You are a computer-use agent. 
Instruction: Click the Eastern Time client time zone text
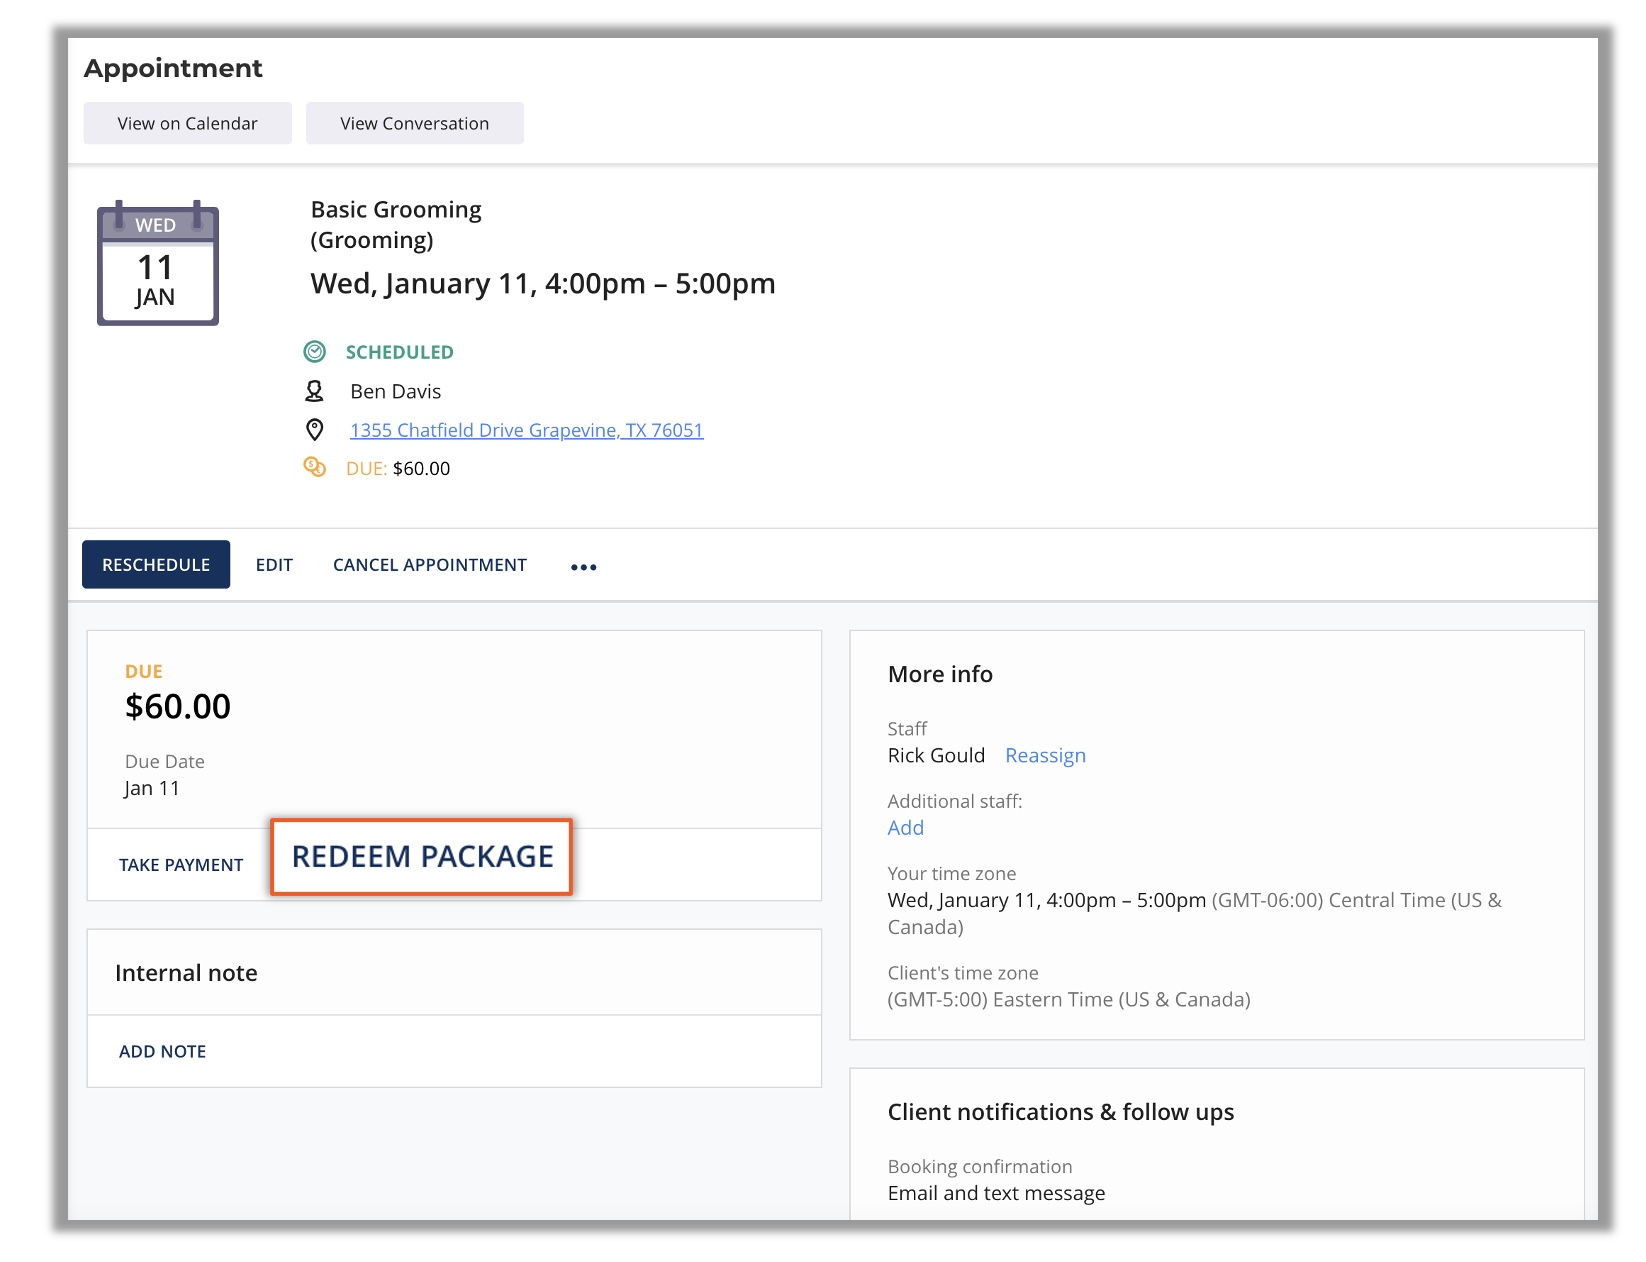1069,1000
